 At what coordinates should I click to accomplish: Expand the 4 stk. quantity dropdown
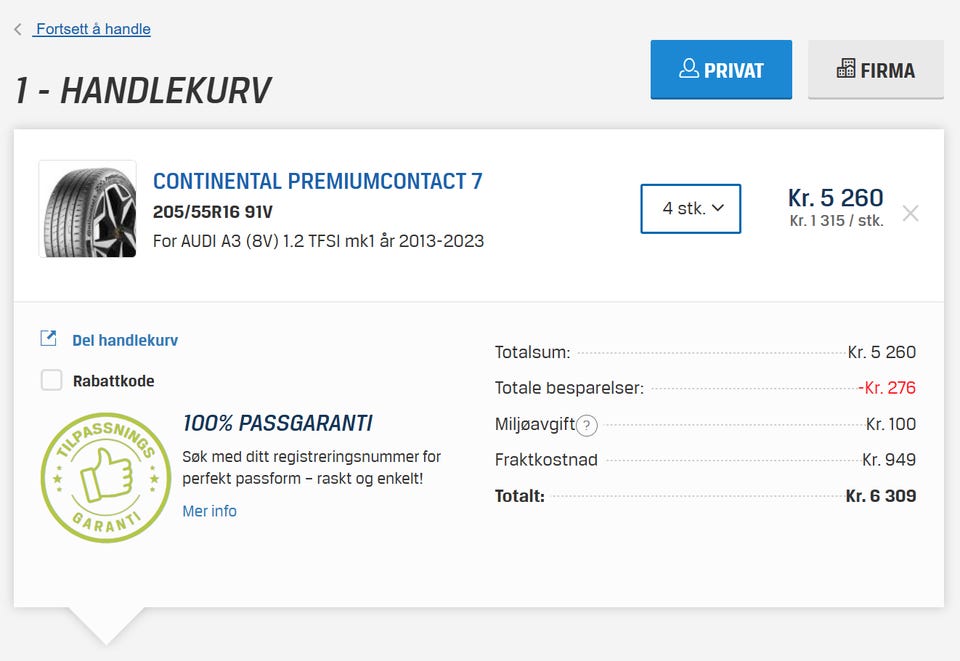(690, 209)
